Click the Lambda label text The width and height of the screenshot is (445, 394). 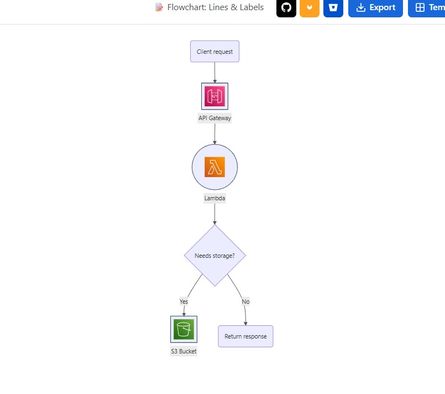pos(215,198)
